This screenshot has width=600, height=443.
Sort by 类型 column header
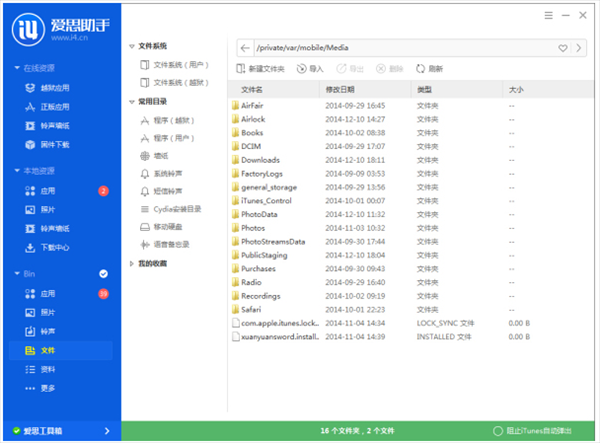pos(457,90)
